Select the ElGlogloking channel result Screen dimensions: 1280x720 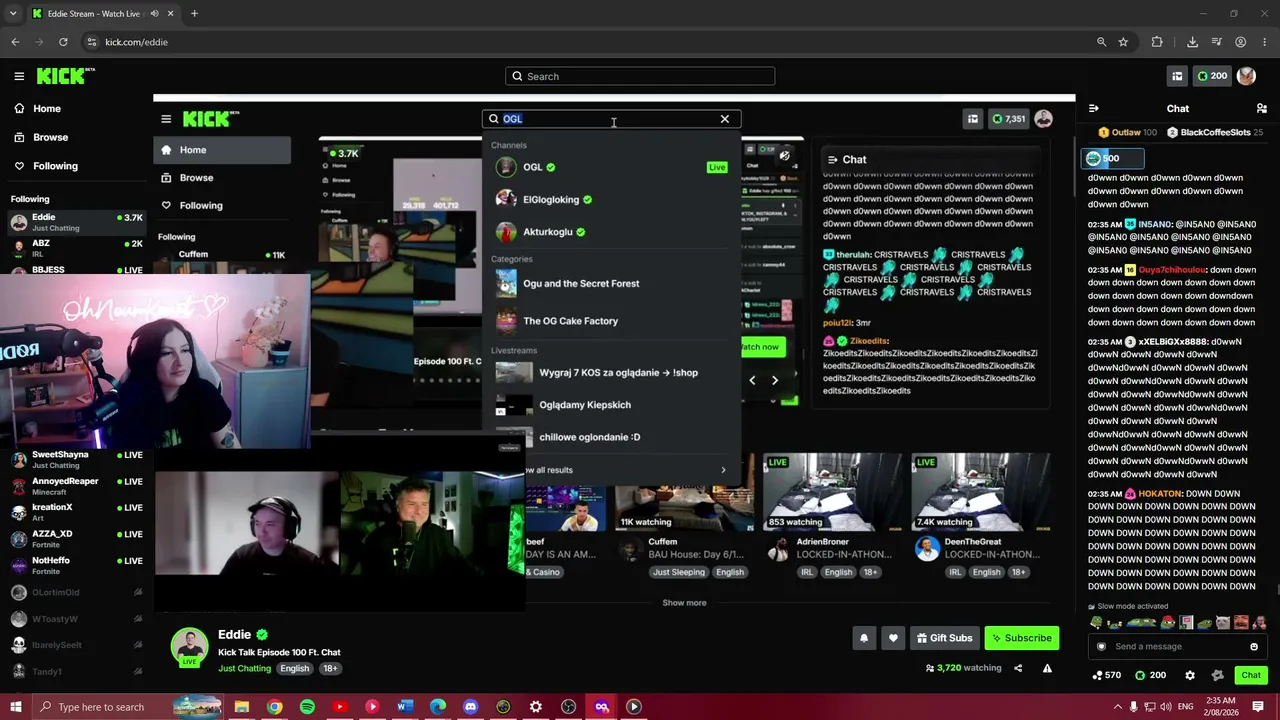tap(611, 199)
